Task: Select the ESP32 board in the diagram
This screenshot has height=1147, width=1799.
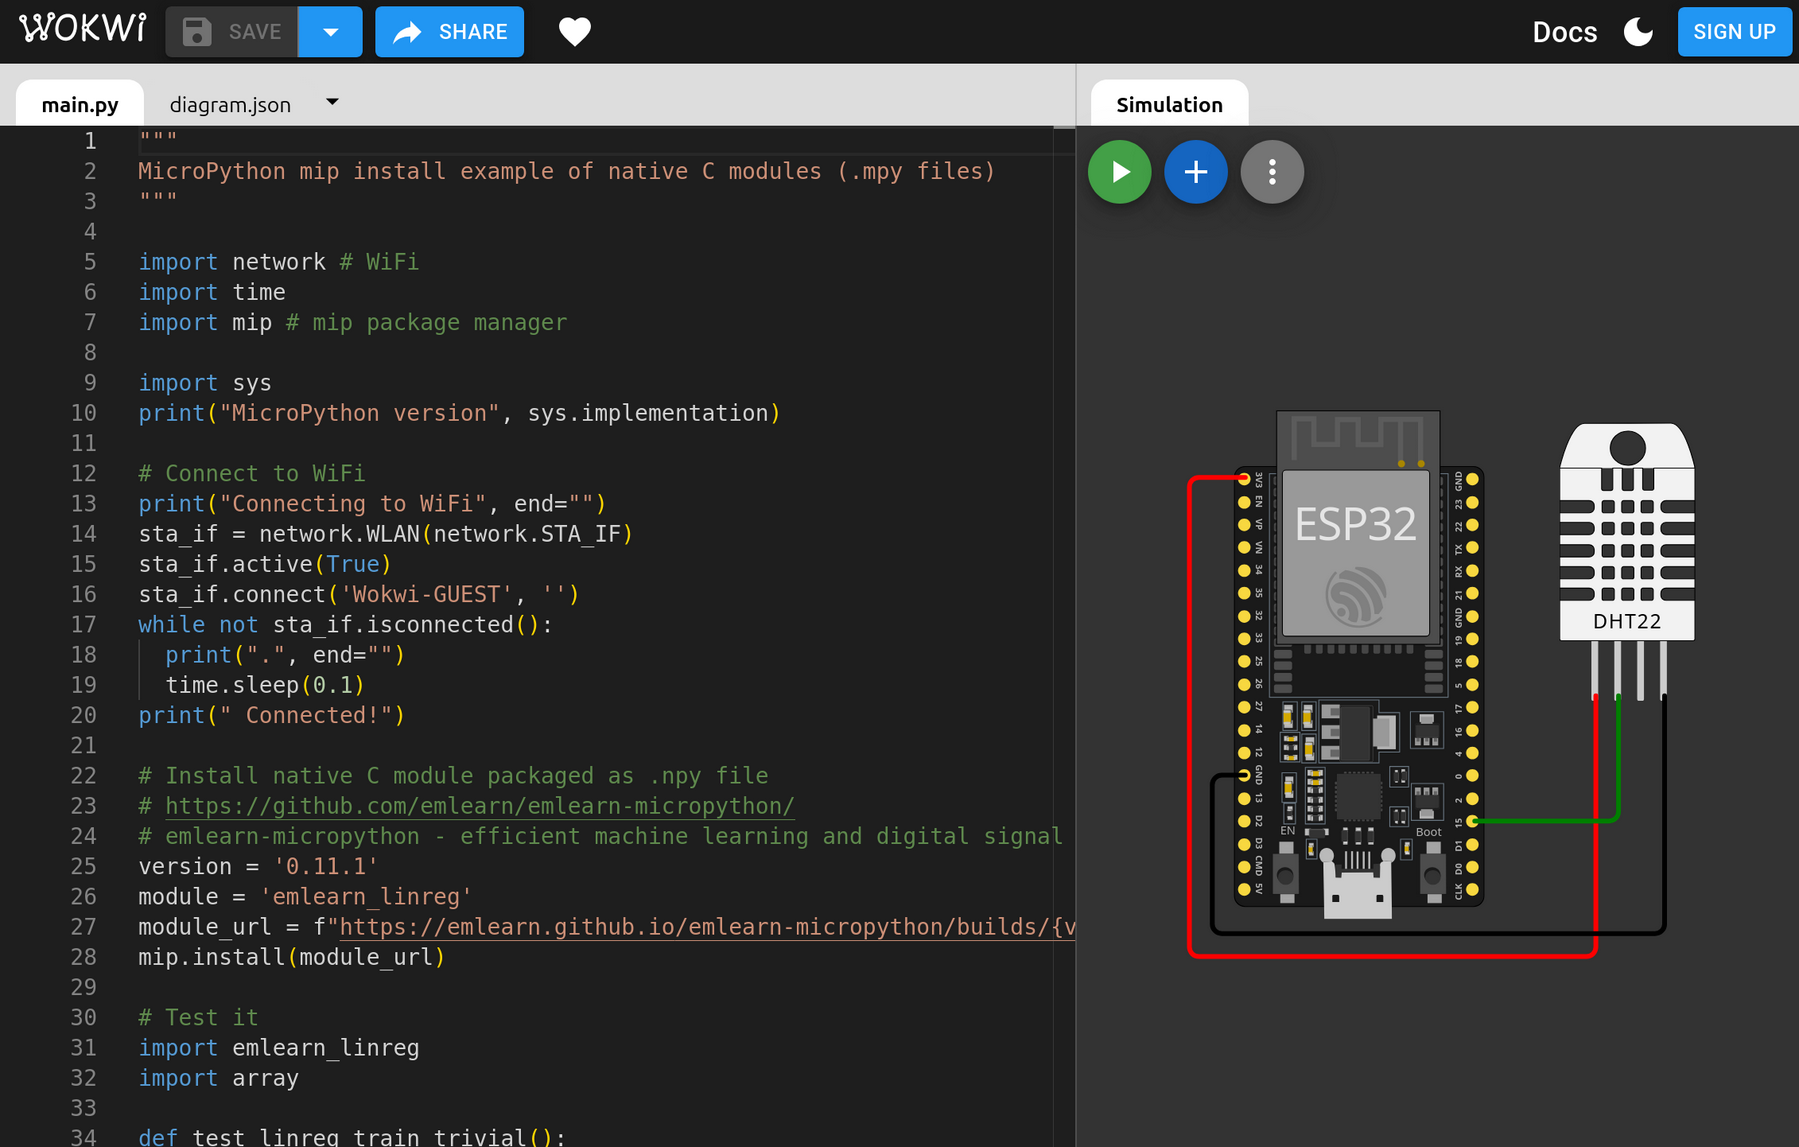Action: pyautogui.click(x=1358, y=662)
